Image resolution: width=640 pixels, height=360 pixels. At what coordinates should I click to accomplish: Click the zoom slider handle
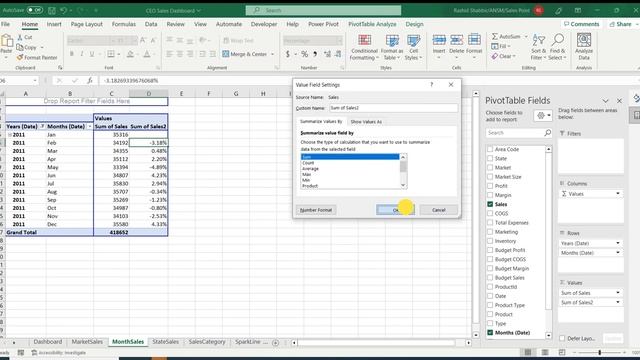click(x=600, y=352)
